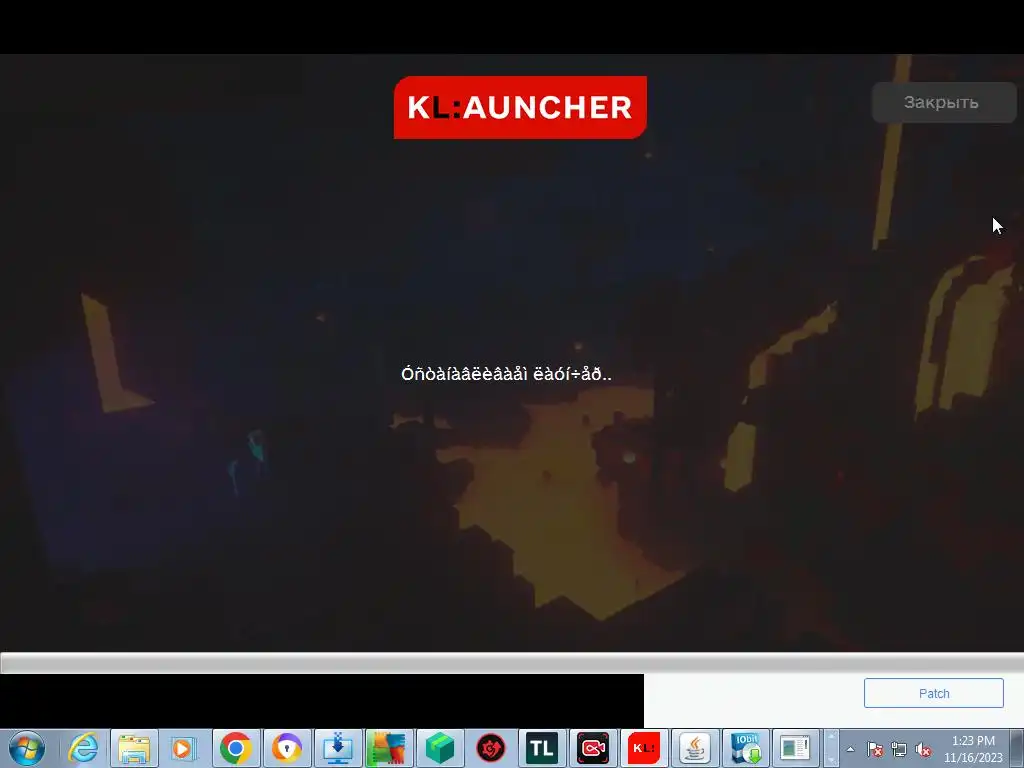Open Google Chrome from taskbar
The image size is (1024, 768).
pos(236,748)
